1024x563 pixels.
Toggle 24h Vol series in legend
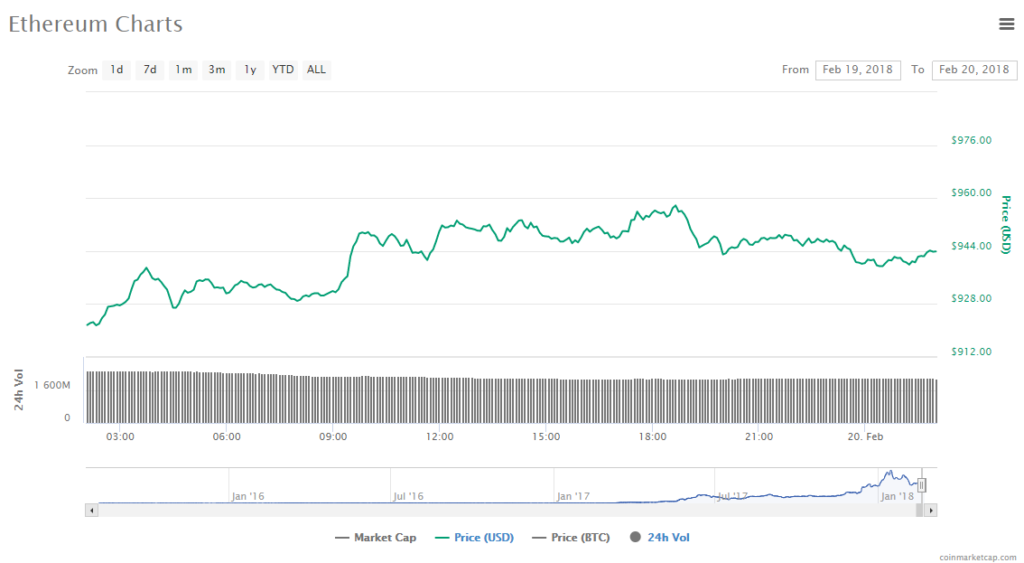tap(660, 538)
